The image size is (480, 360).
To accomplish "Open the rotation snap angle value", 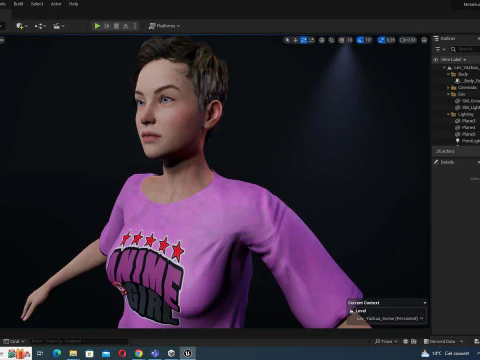I will pos(368,40).
